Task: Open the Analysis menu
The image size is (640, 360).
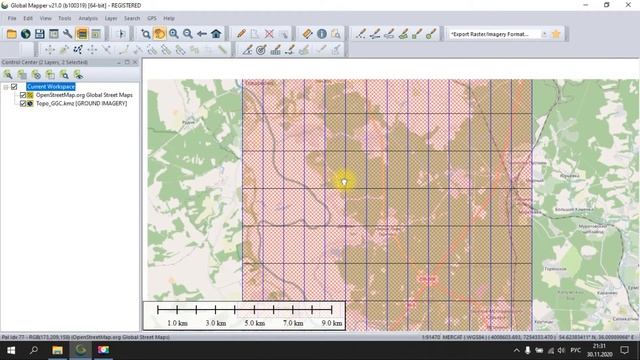Action: [x=88, y=18]
